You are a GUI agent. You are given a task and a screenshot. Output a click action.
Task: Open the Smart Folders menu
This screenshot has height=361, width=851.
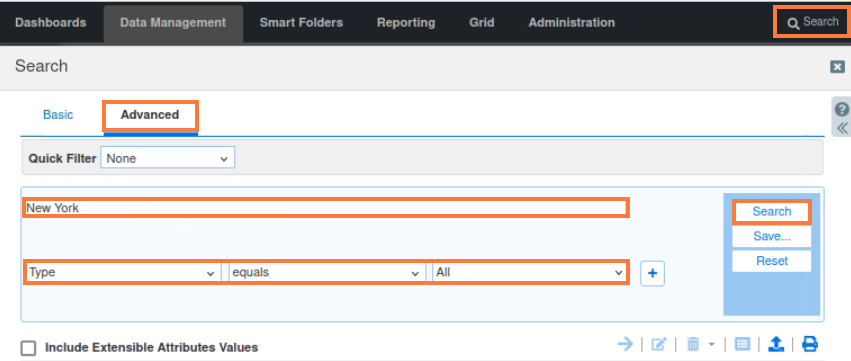point(301,23)
